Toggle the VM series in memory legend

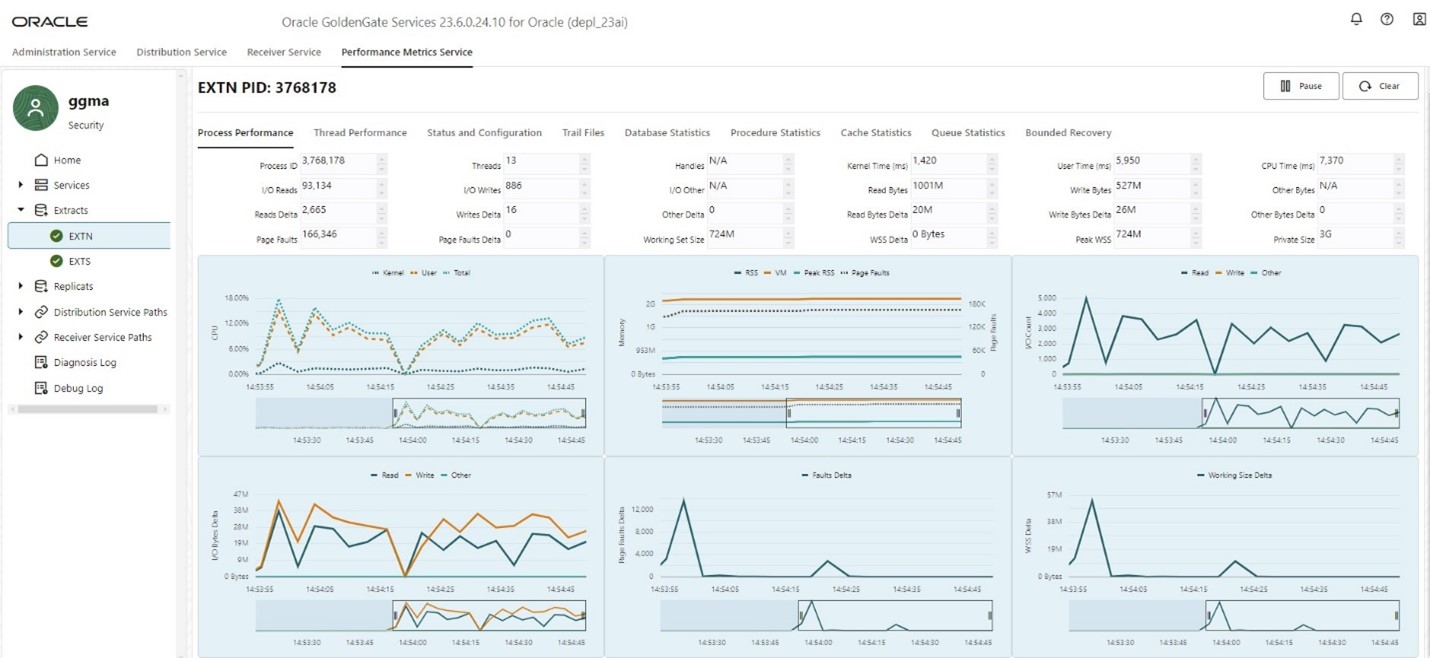click(x=777, y=273)
